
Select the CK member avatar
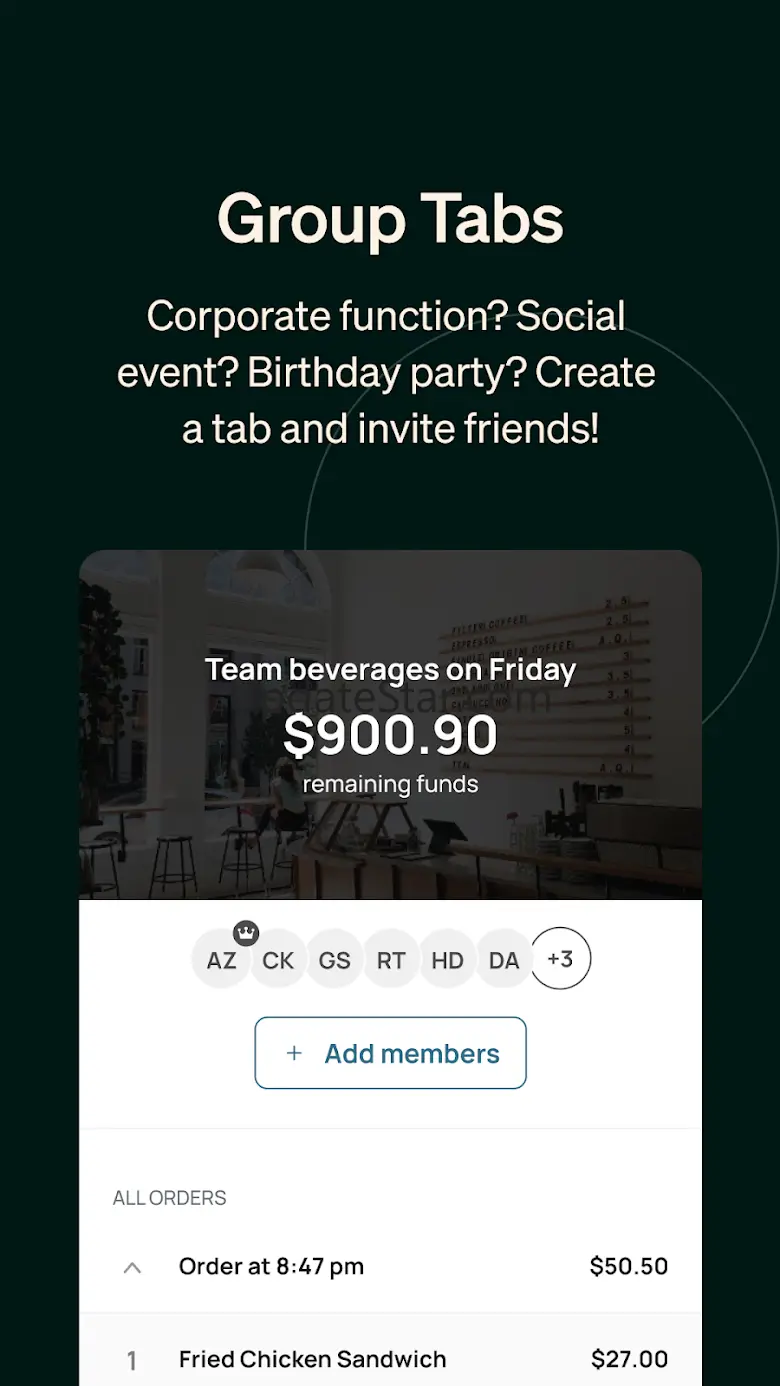click(278, 961)
